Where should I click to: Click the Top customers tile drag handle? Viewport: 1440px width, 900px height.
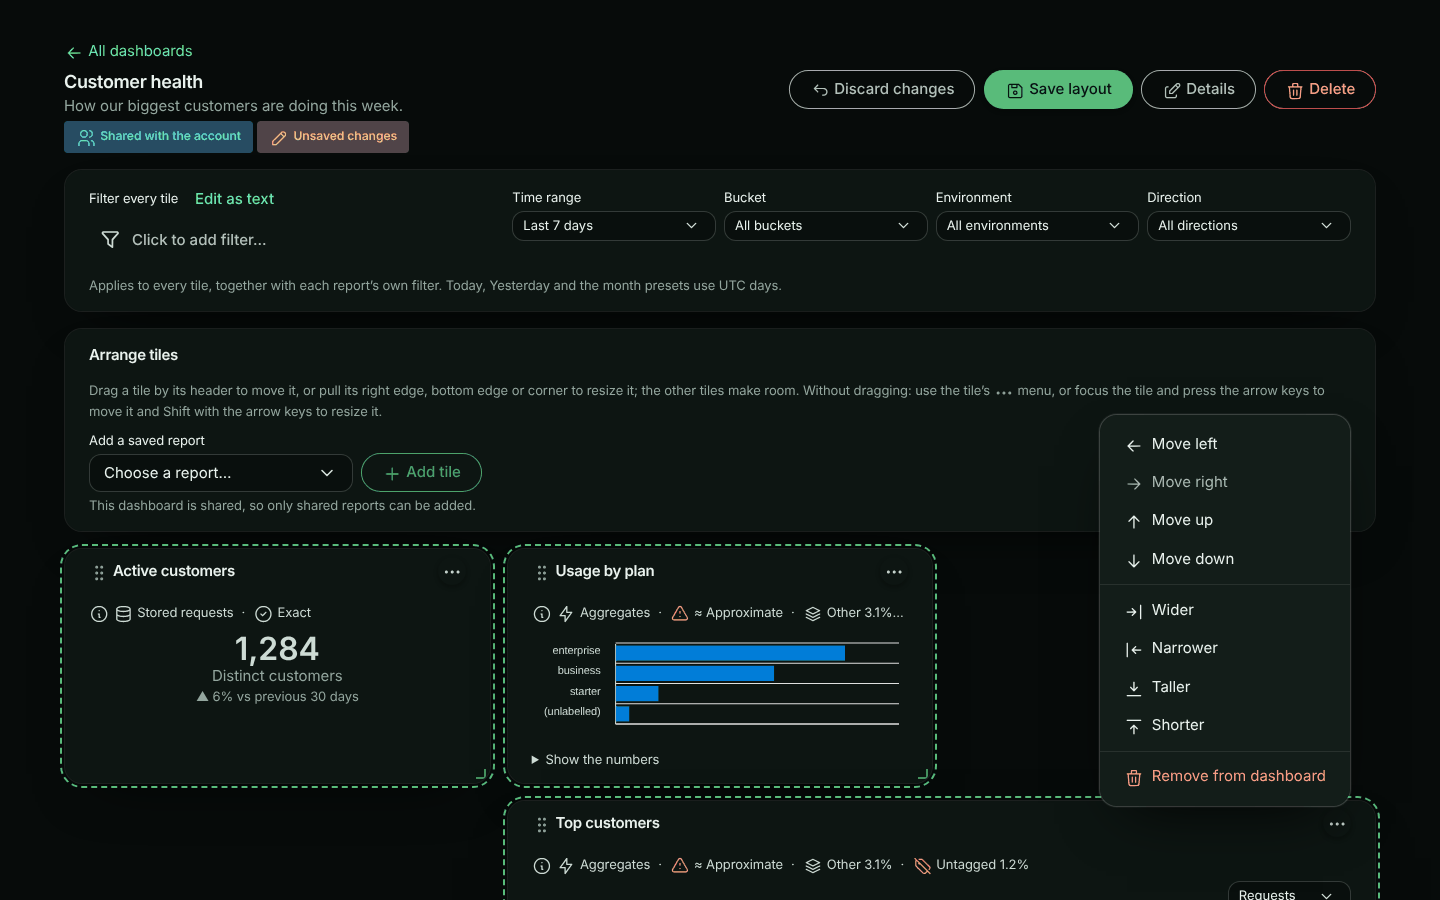[x=542, y=825]
